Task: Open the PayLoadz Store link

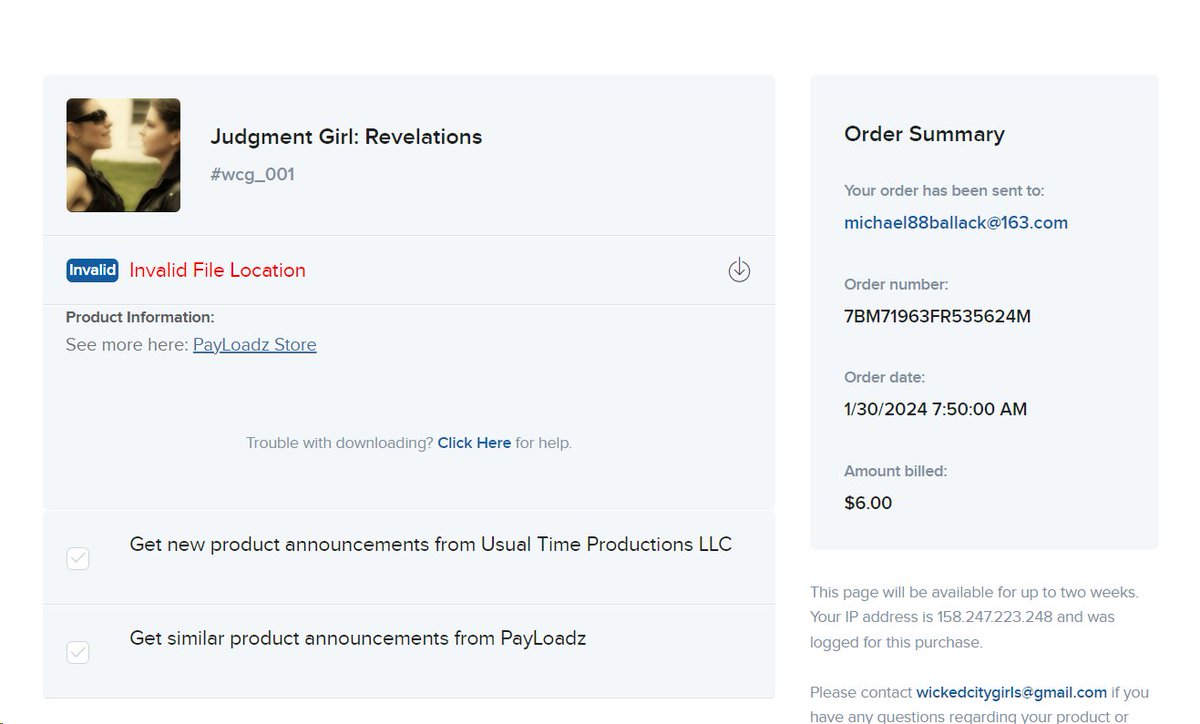Action: (255, 345)
